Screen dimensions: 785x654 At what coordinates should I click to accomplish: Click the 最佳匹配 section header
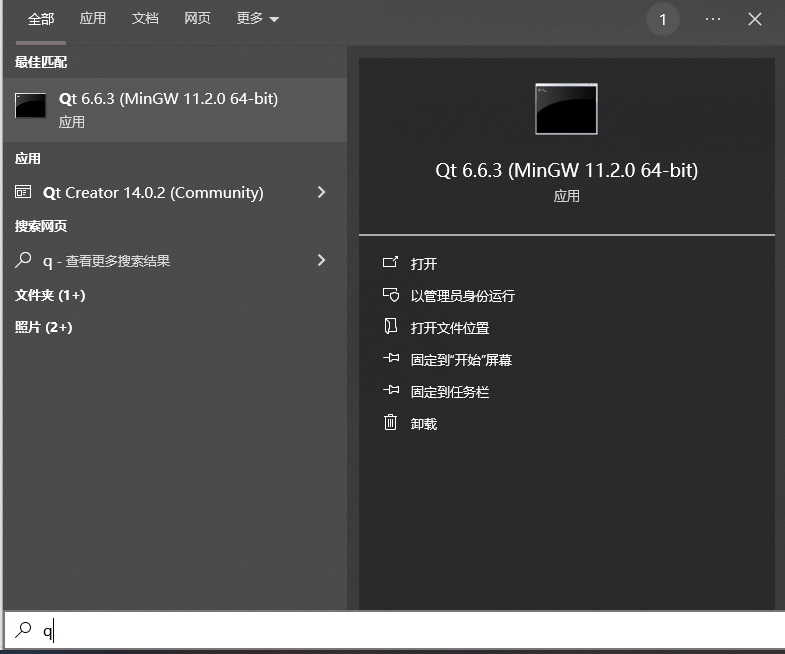point(41,62)
